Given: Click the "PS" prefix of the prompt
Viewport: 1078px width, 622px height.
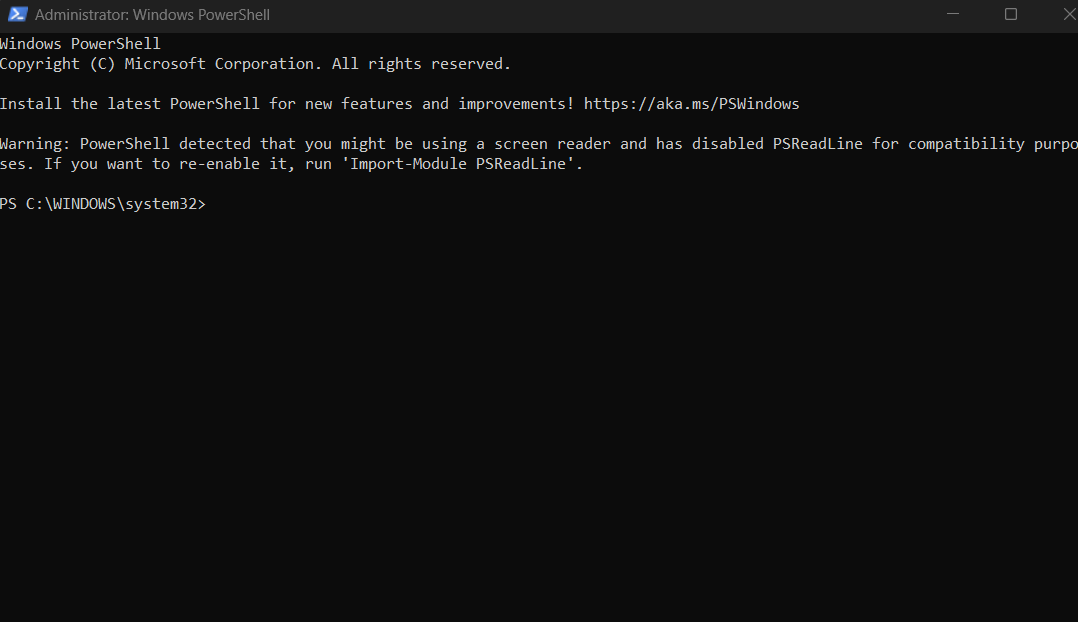Looking at the screenshot, I should tap(9, 204).
